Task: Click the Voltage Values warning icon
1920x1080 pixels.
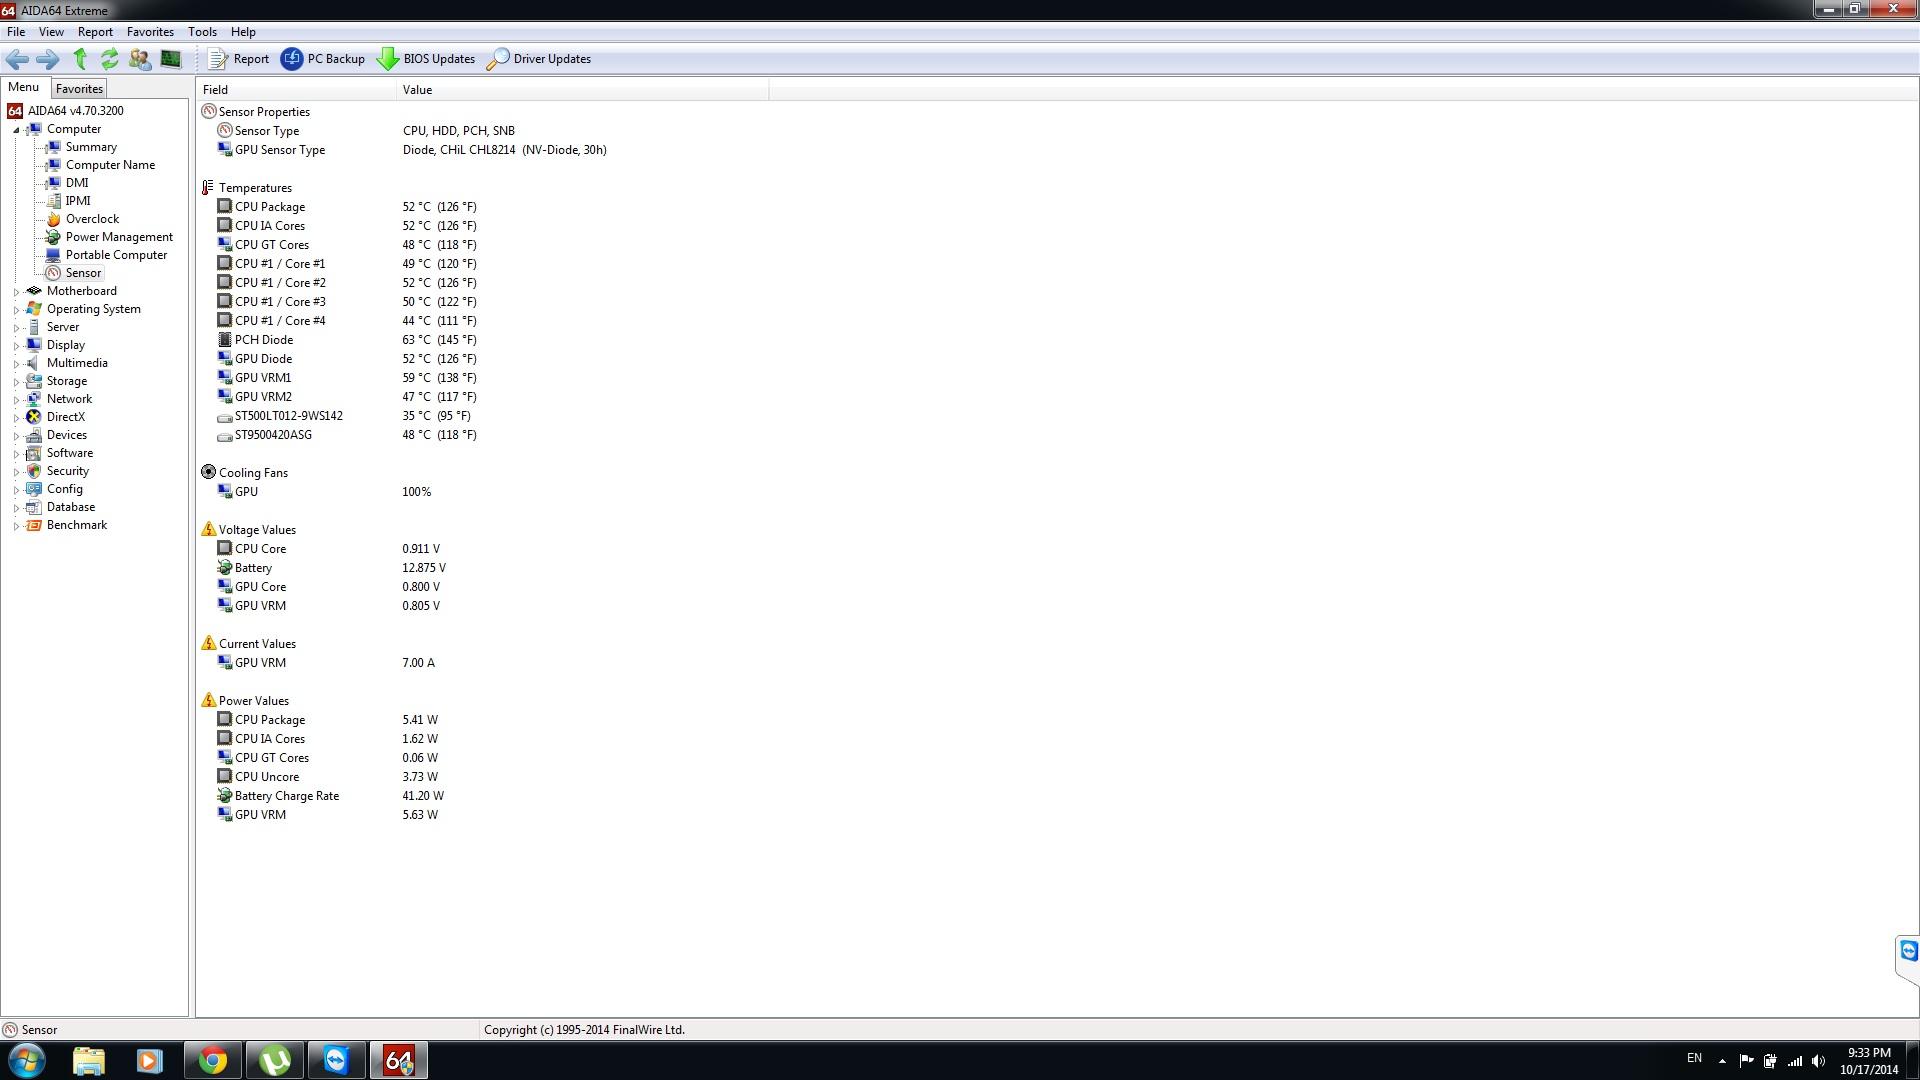Action: coord(208,529)
